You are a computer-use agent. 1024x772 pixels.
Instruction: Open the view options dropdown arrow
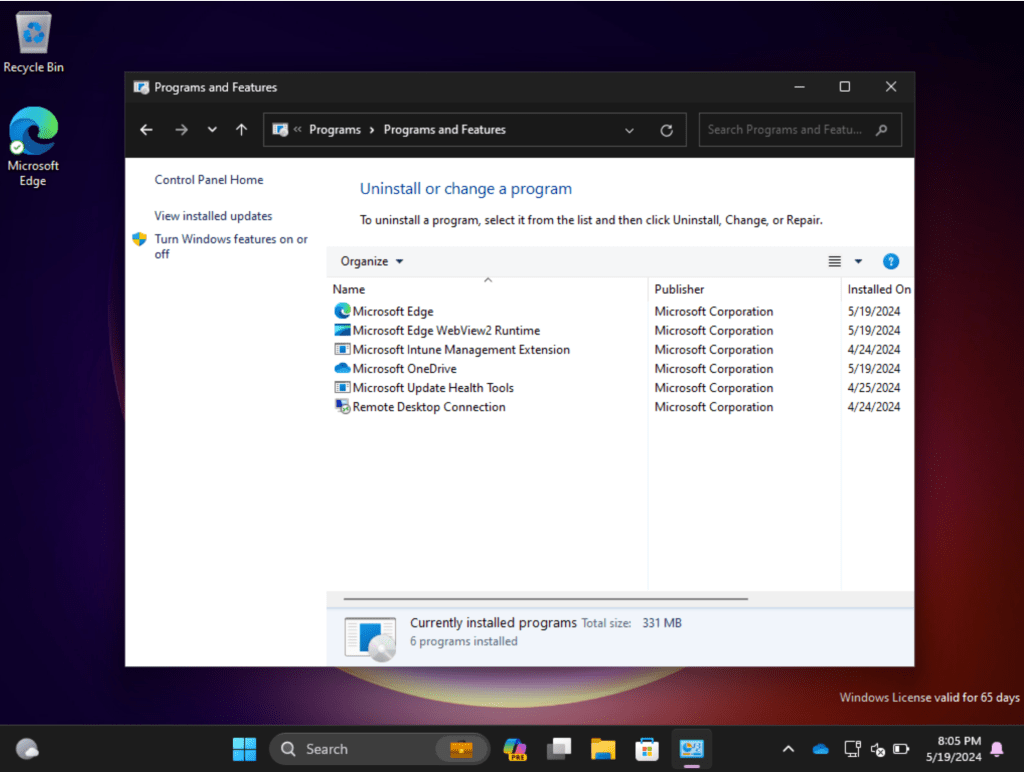tap(858, 261)
